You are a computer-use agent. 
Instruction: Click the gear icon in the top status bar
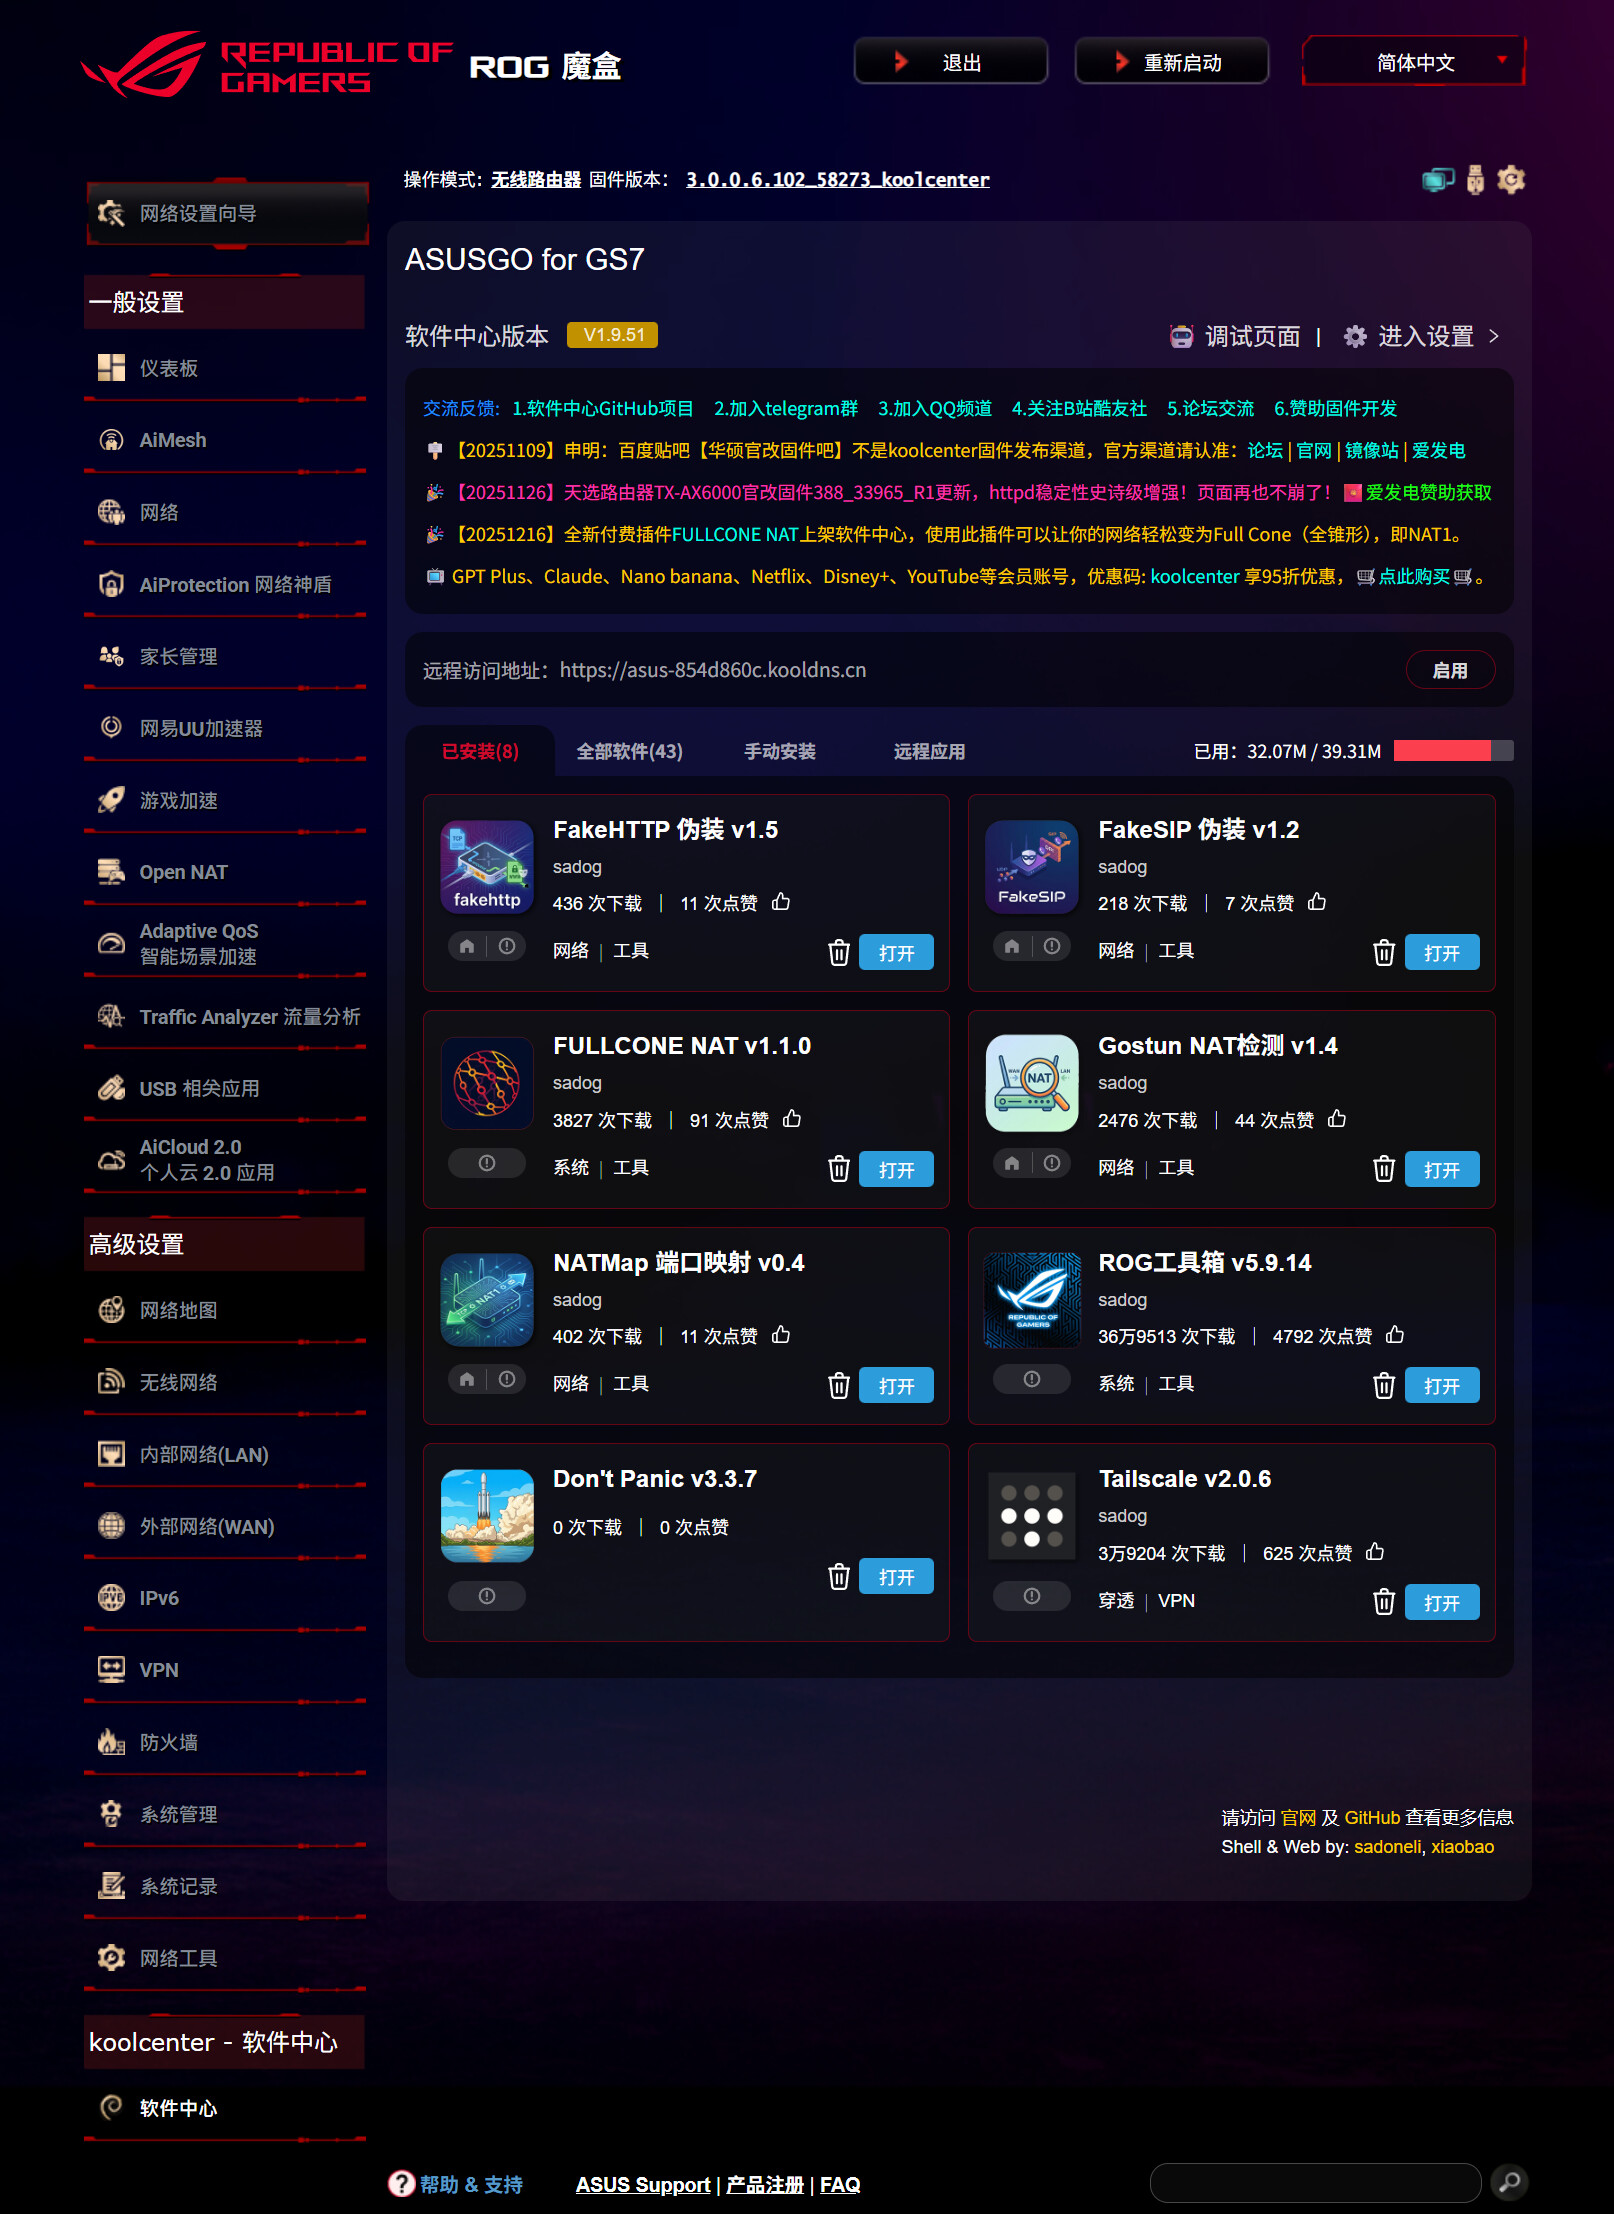pos(1511,180)
